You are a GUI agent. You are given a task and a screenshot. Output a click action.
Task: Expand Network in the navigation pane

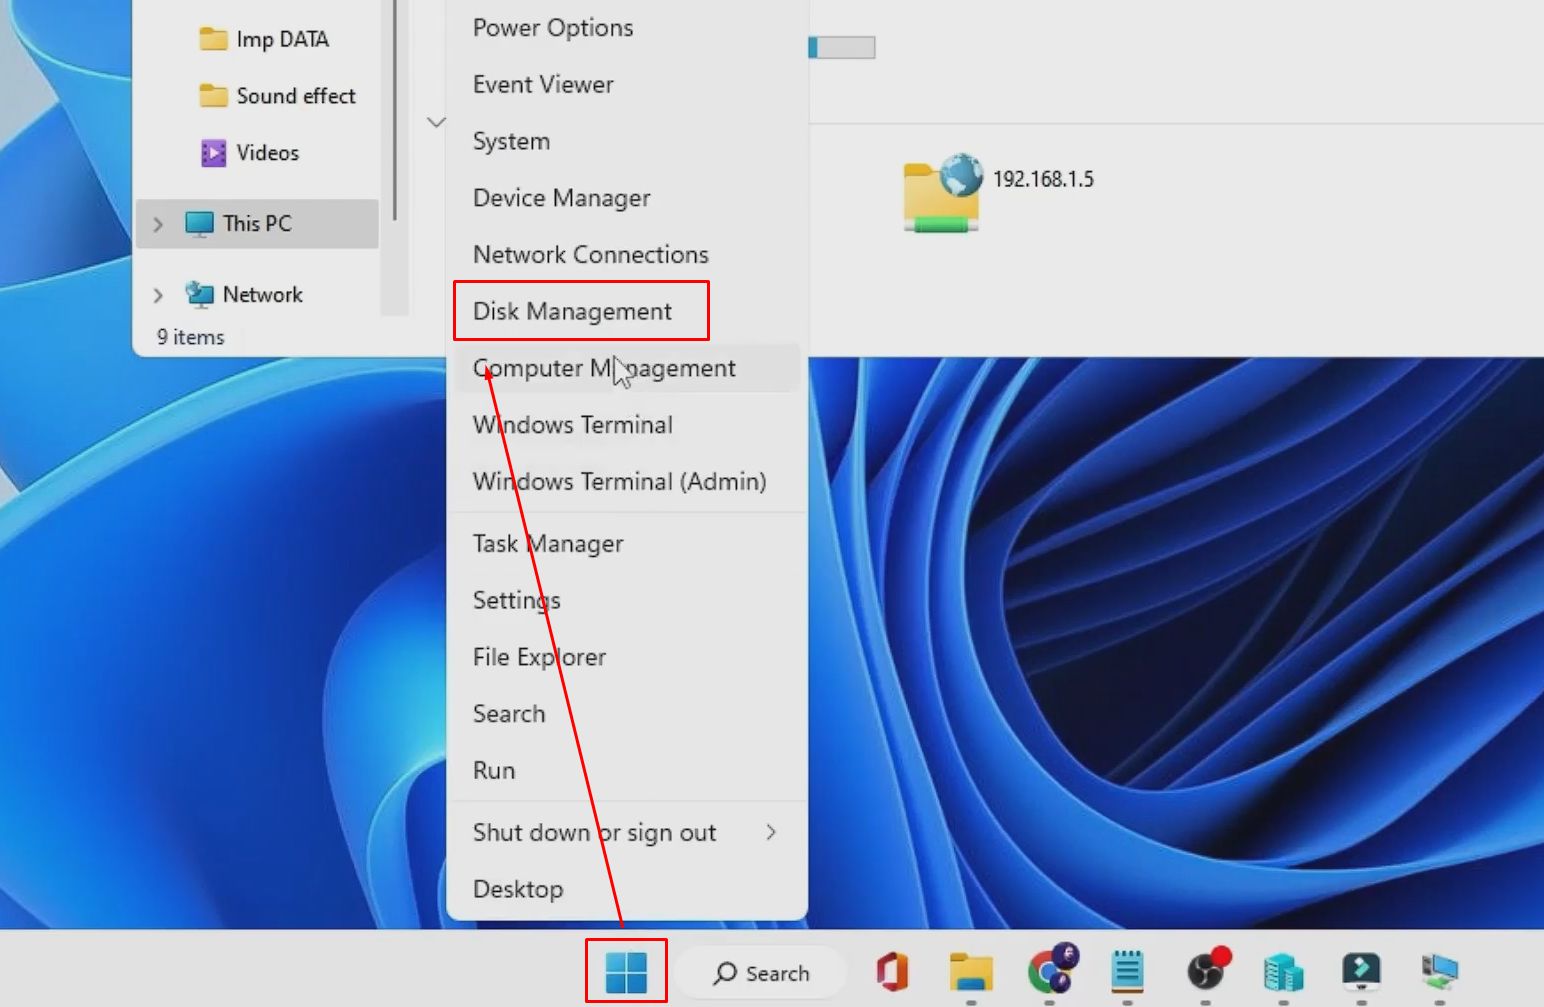(x=158, y=294)
